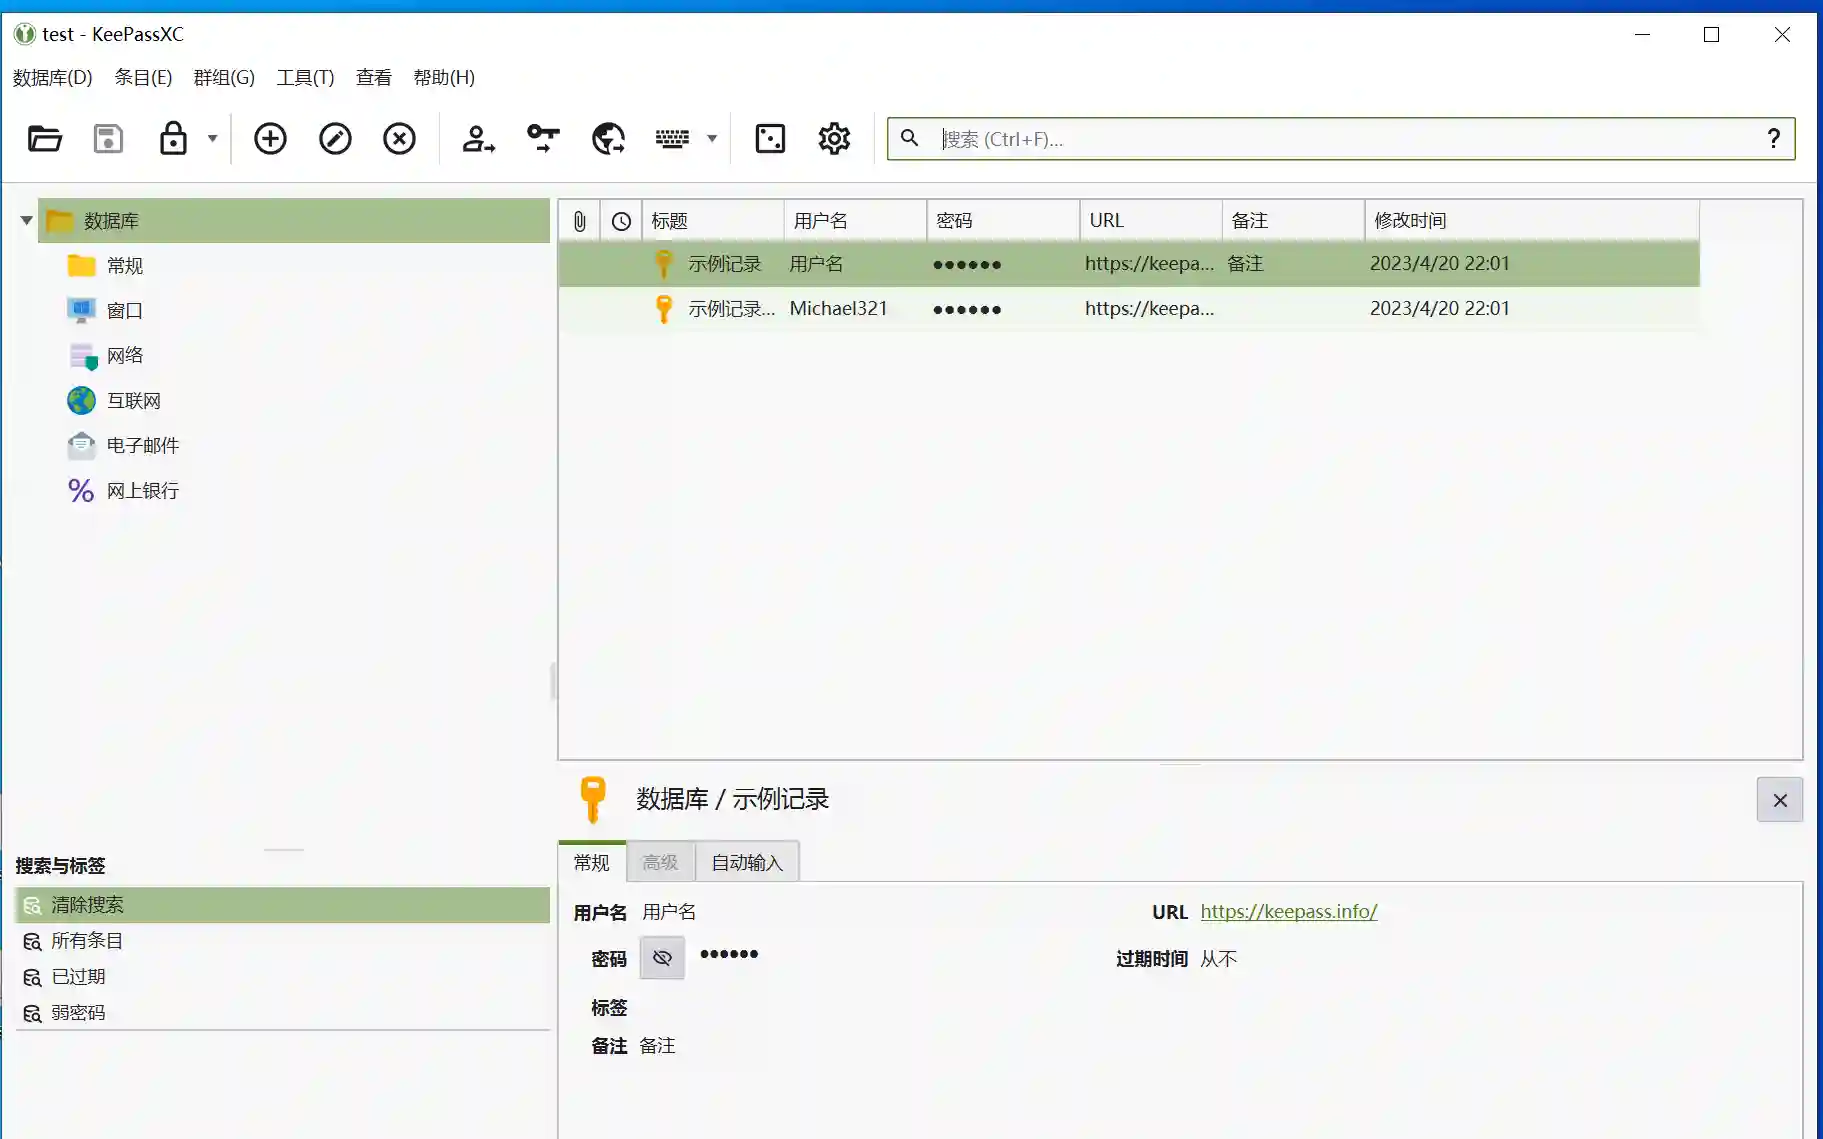This screenshot has width=1823, height=1139.
Task: Click the search magnifier icon
Action: click(909, 138)
